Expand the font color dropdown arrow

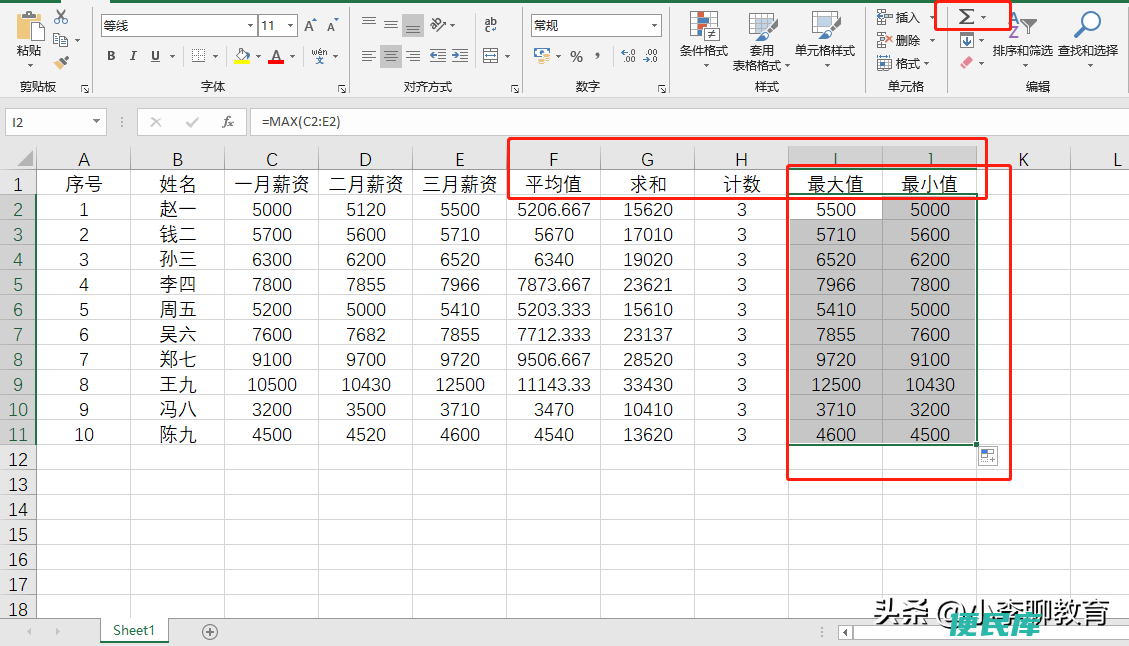coord(292,56)
